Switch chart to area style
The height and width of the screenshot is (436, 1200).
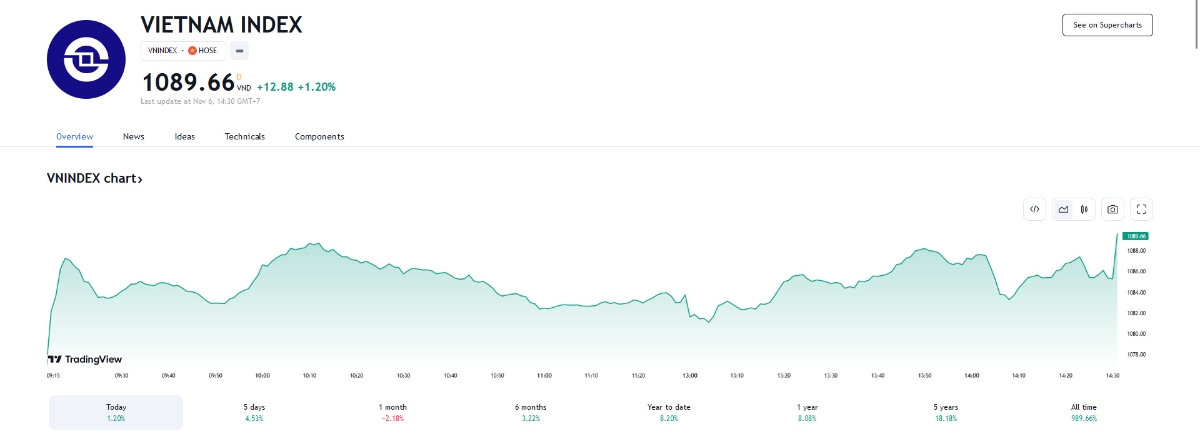[x=1063, y=209]
